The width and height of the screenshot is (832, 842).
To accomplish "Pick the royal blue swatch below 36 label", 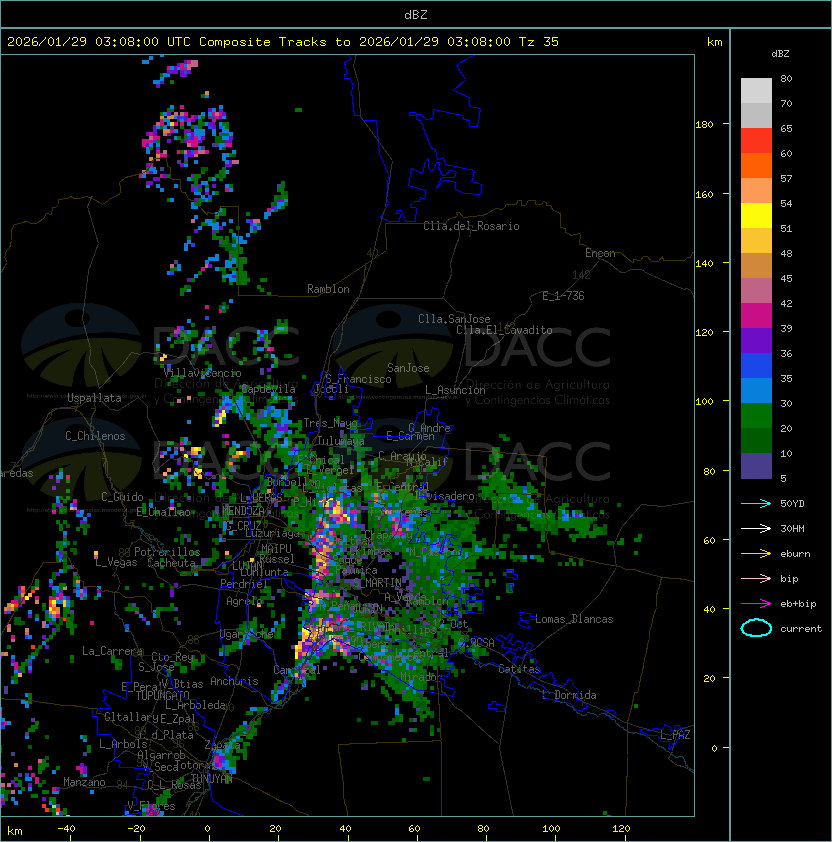I will [x=756, y=366].
